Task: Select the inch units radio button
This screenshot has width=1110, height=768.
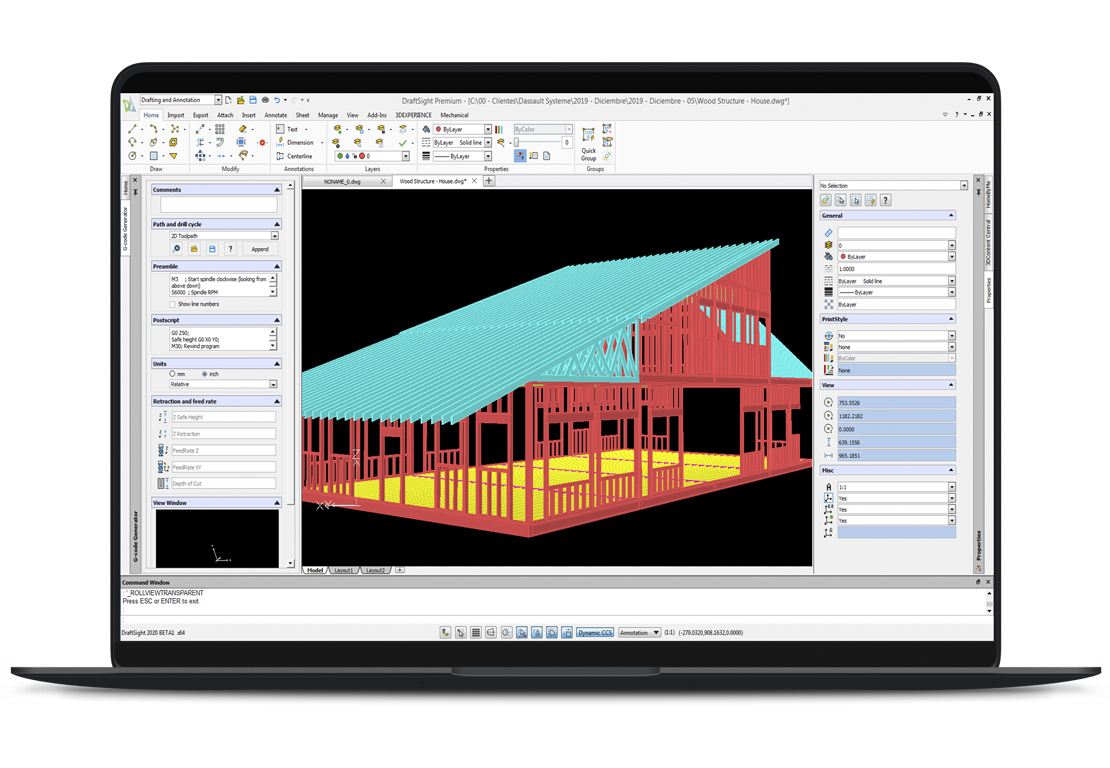Action: (205, 373)
